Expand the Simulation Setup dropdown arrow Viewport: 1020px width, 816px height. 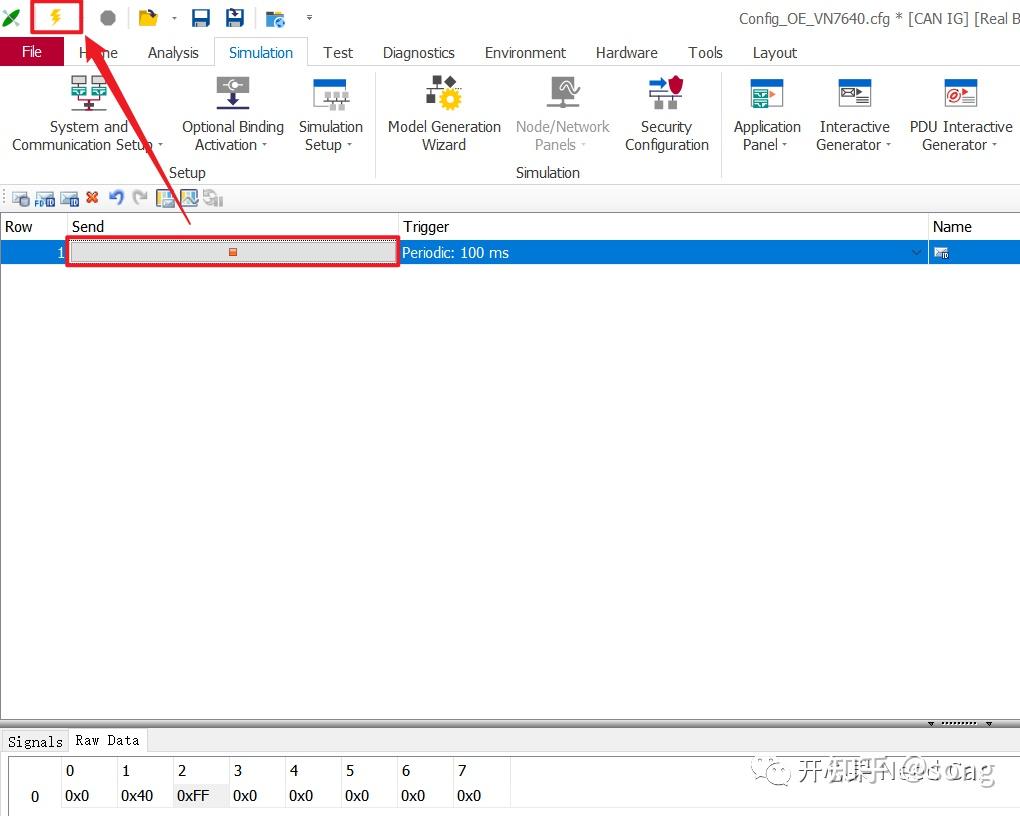pyautogui.click(x=349, y=145)
